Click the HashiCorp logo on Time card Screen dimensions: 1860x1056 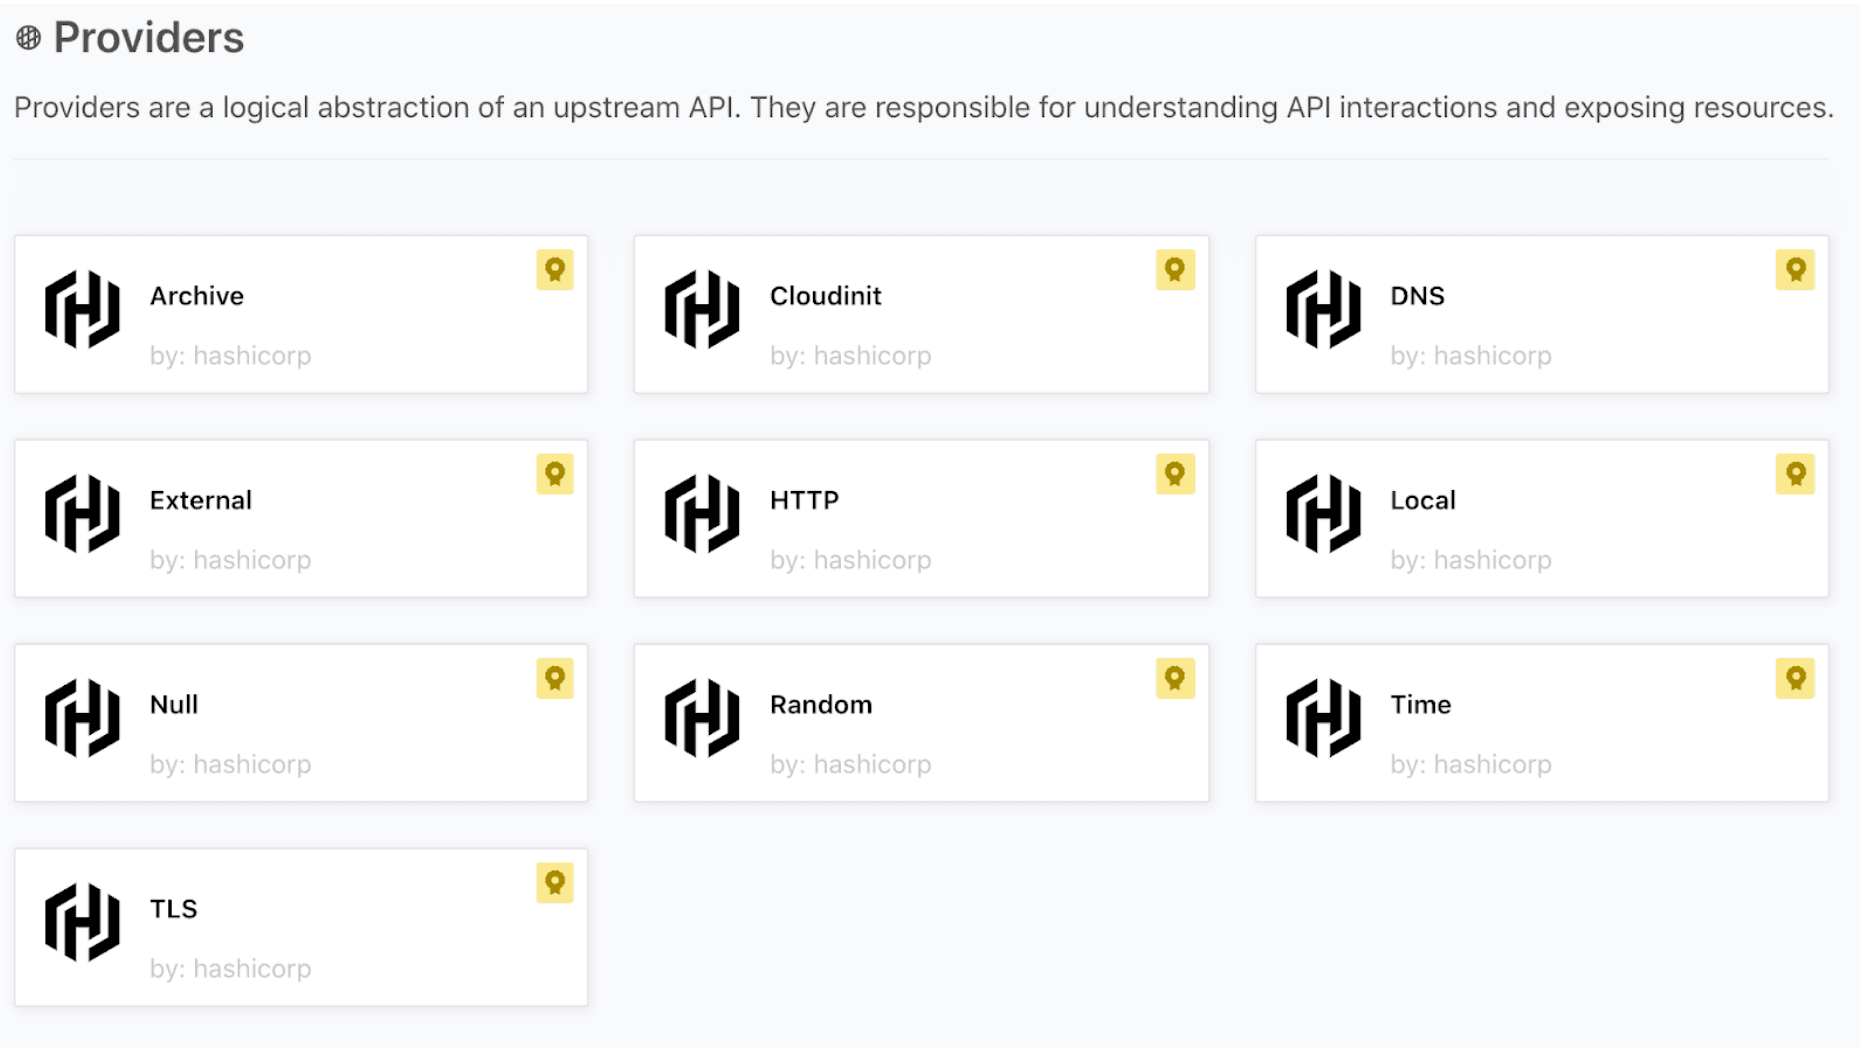tap(1322, 718)
